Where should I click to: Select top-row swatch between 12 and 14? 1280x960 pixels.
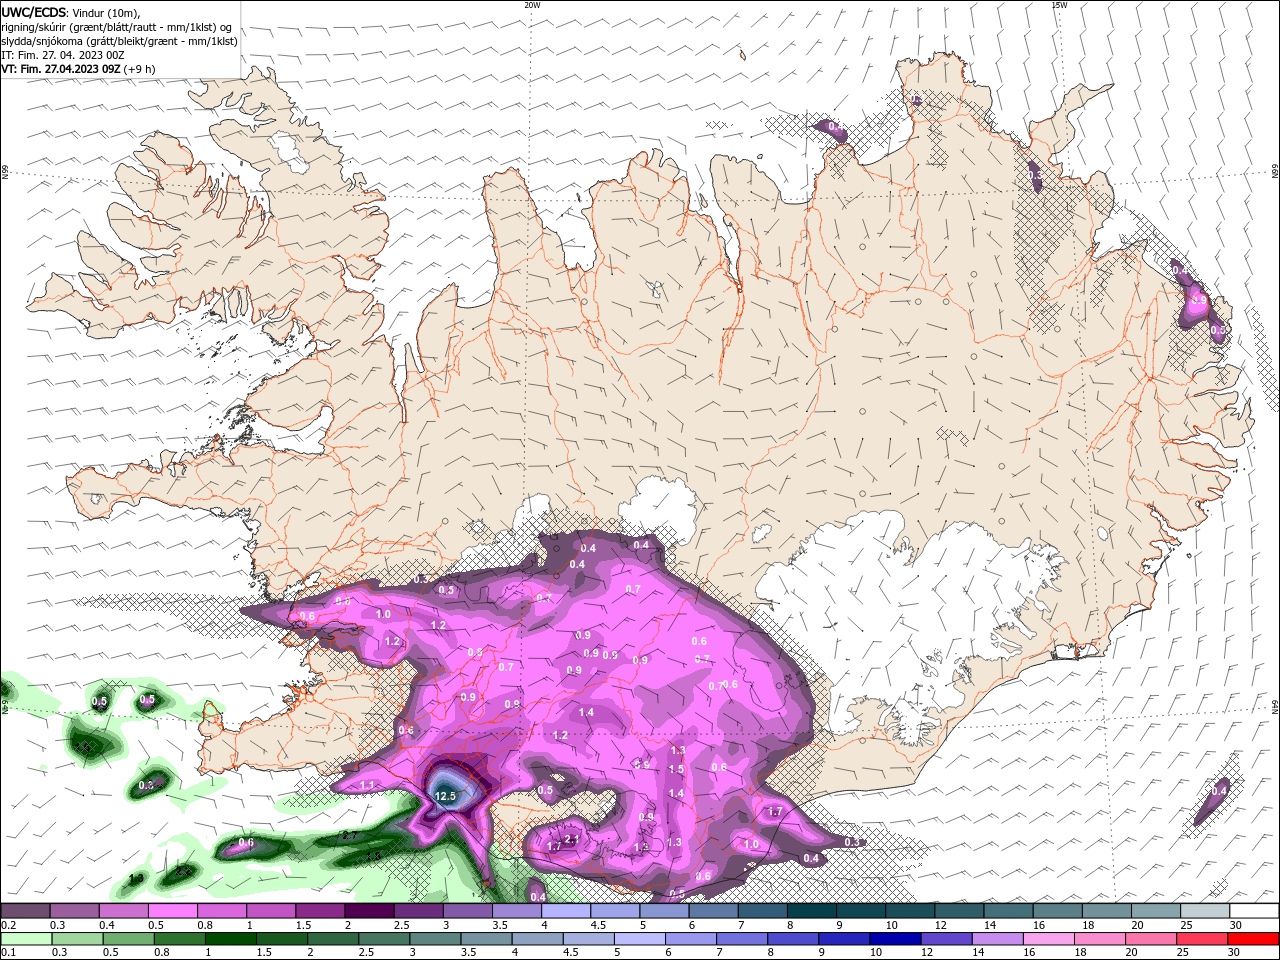coord(959,911)
